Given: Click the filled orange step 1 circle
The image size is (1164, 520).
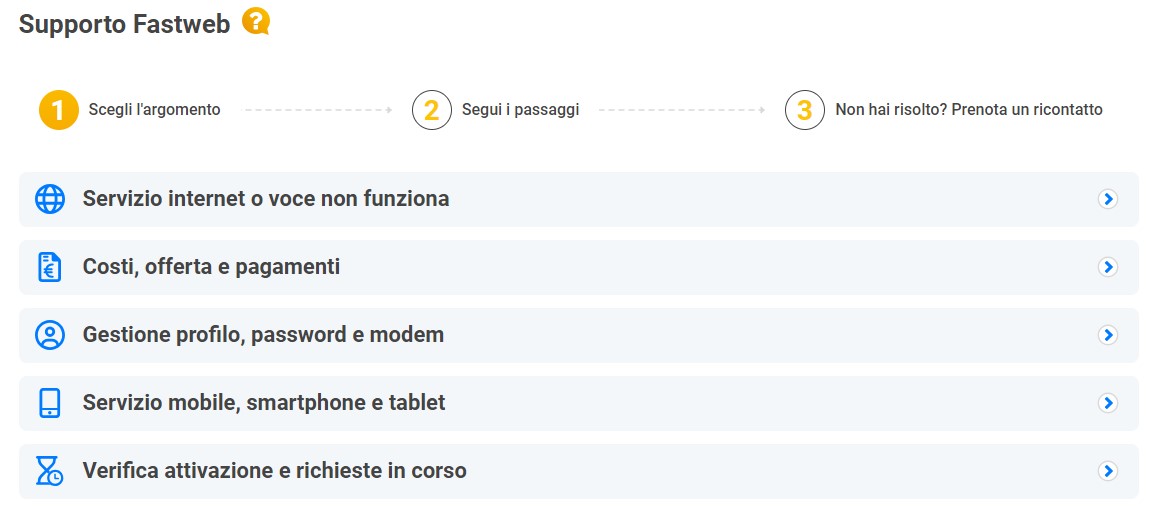Looking at the screenshot, I should [59, 110].
